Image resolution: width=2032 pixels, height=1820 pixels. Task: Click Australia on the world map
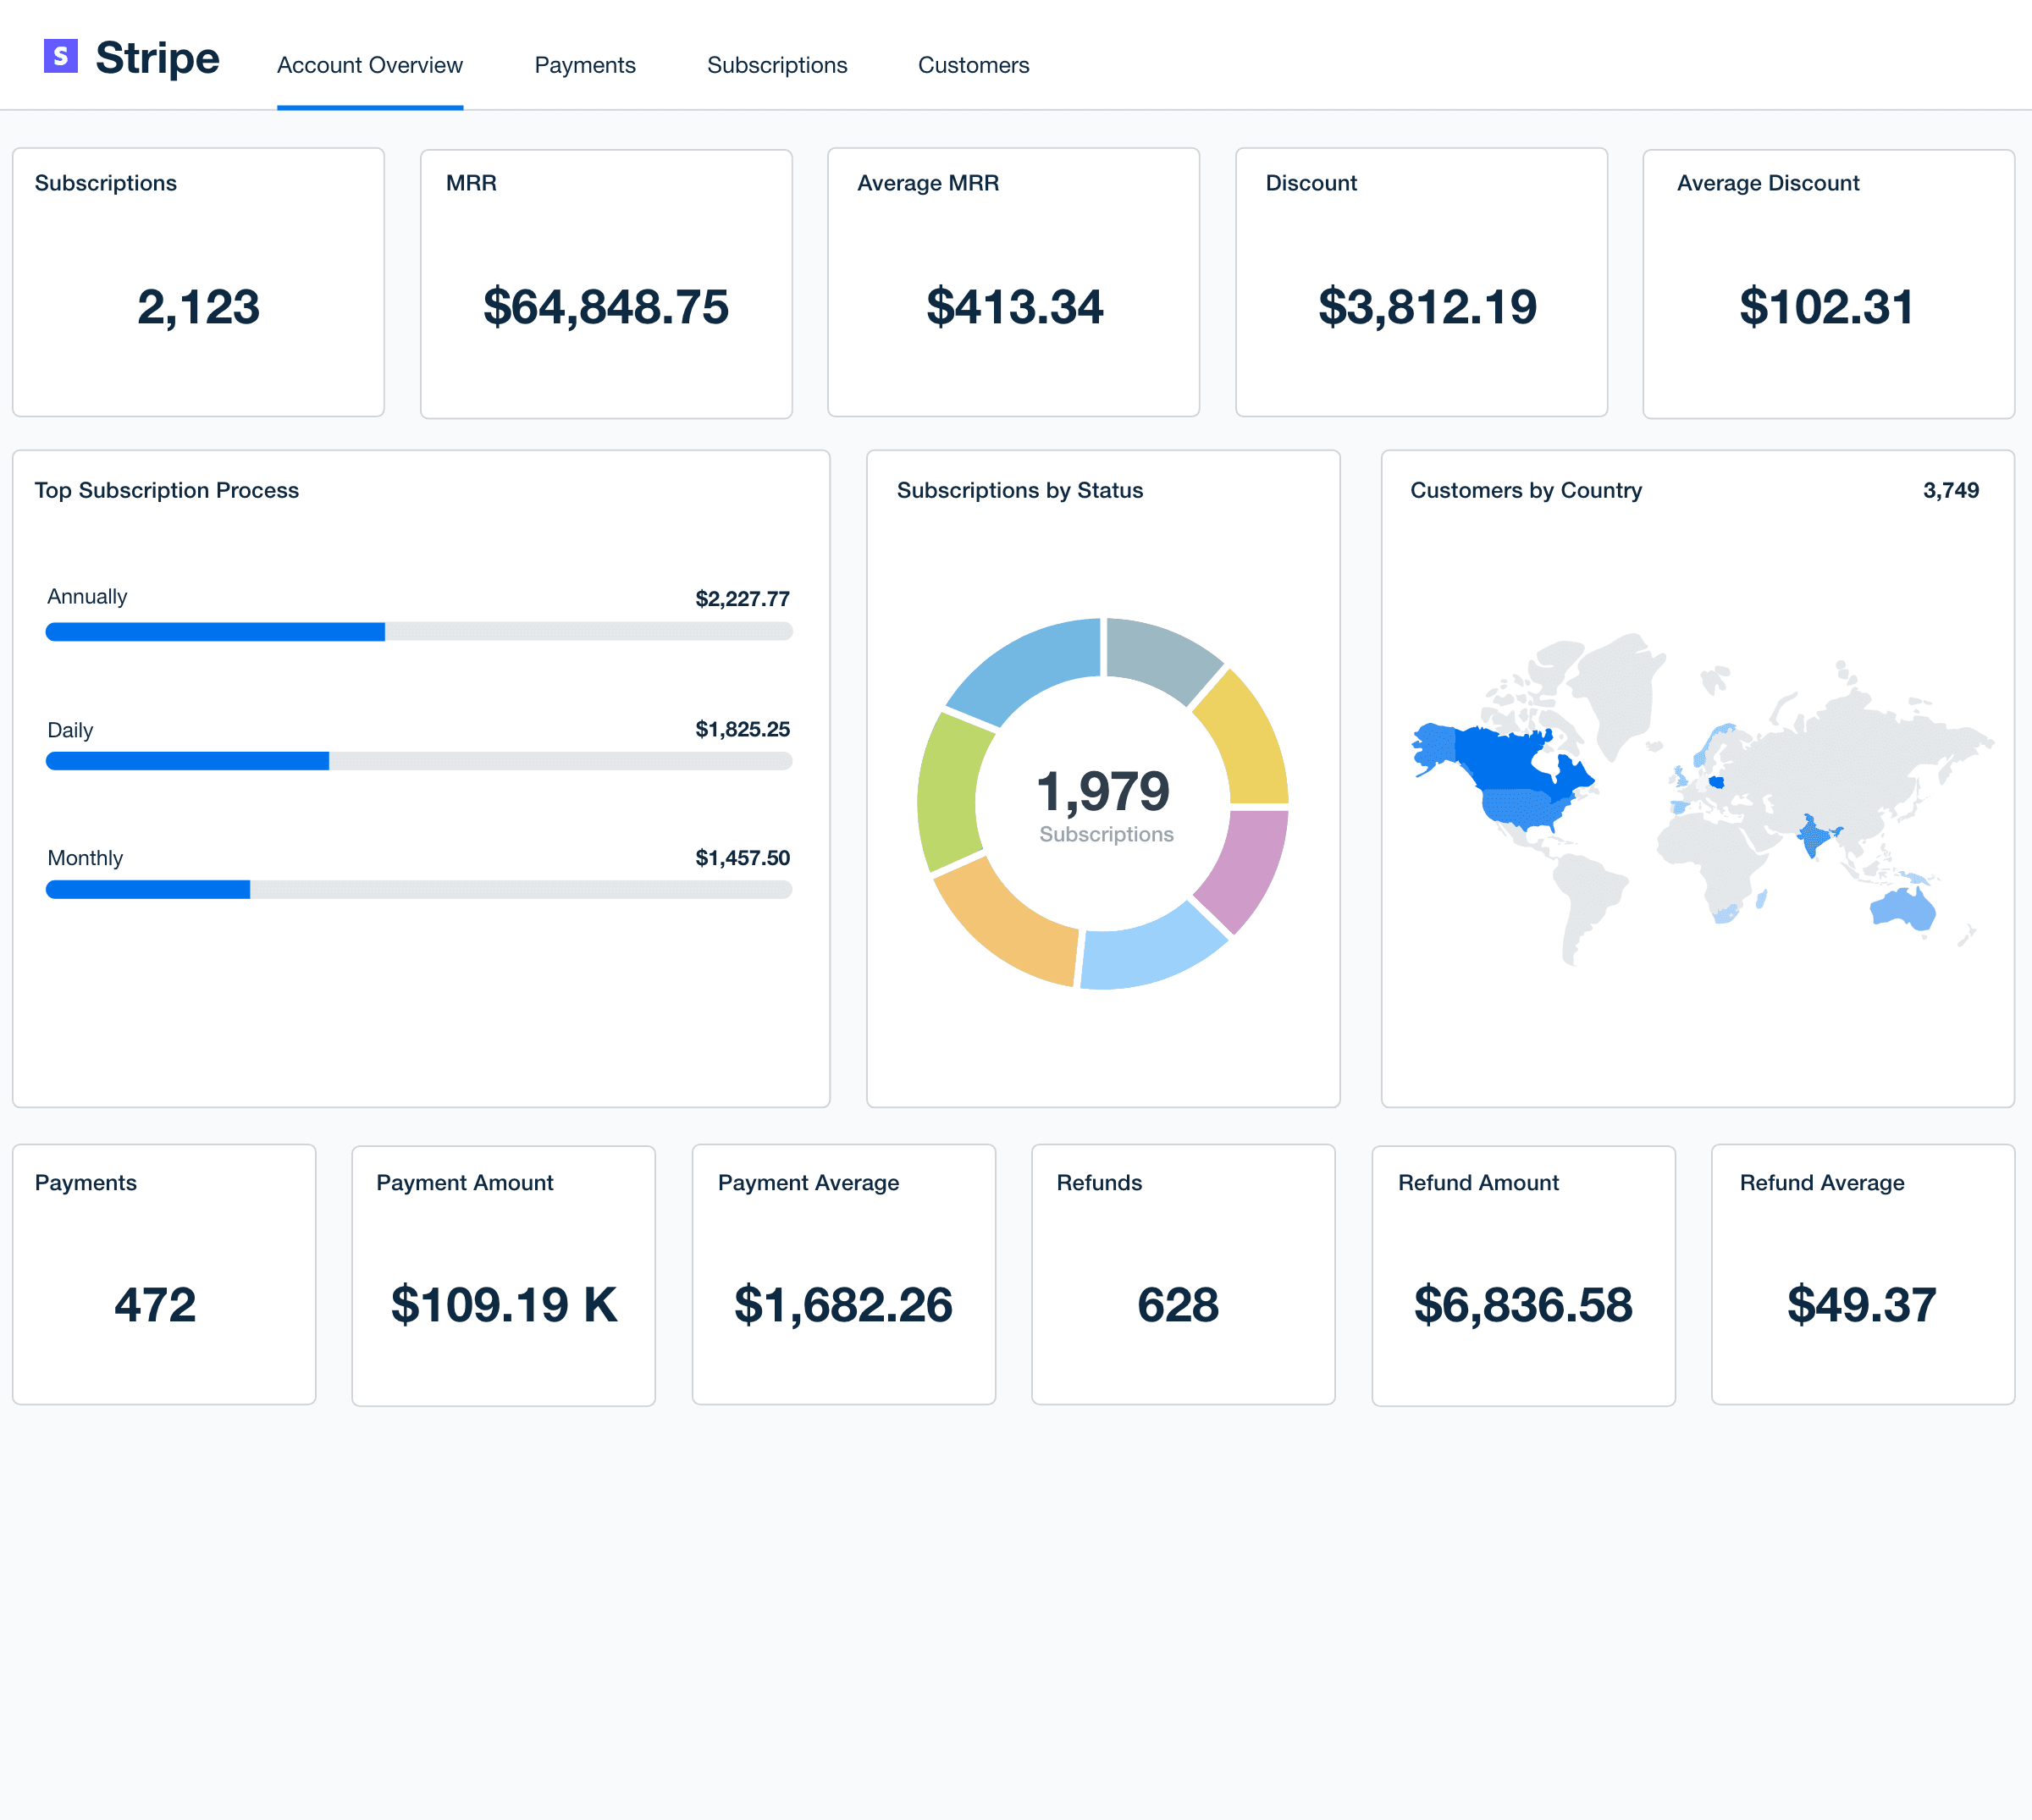point(1902,908)
